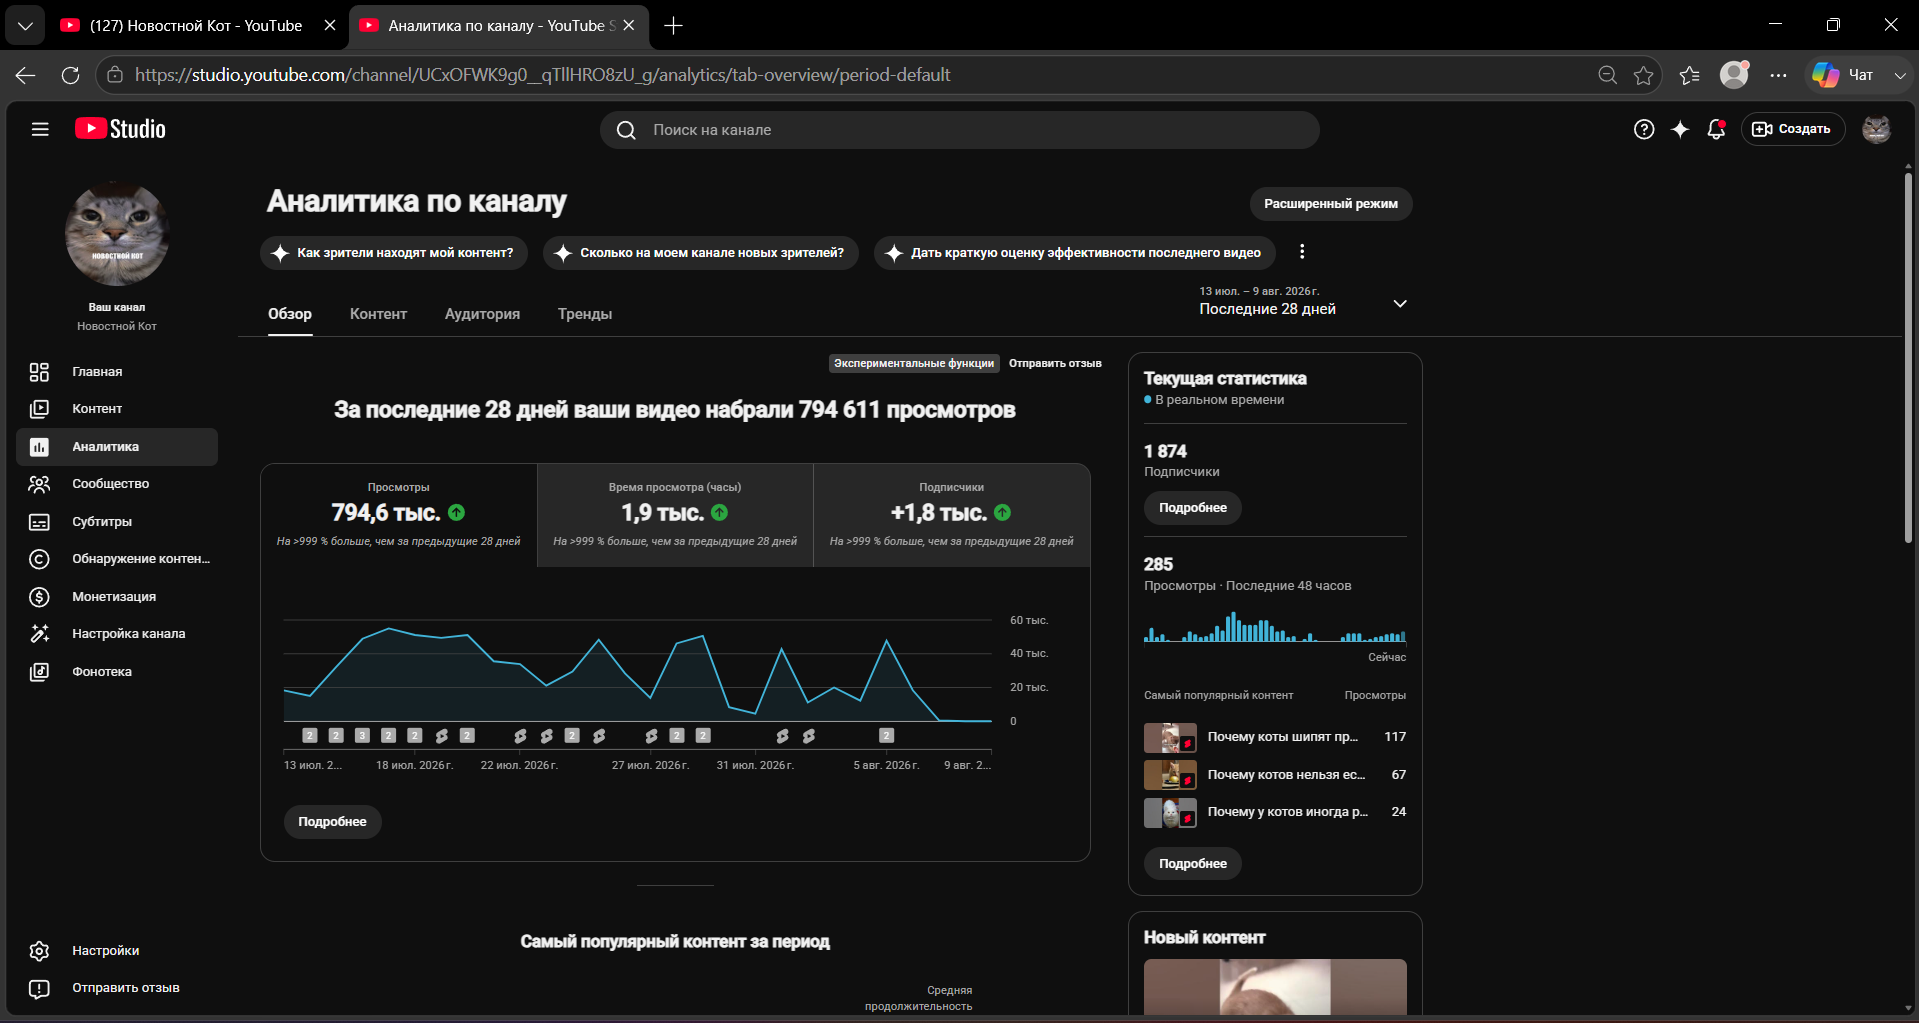Open the browser settings and more menu
1919x1023 pixels.
tap(1778, 75)
